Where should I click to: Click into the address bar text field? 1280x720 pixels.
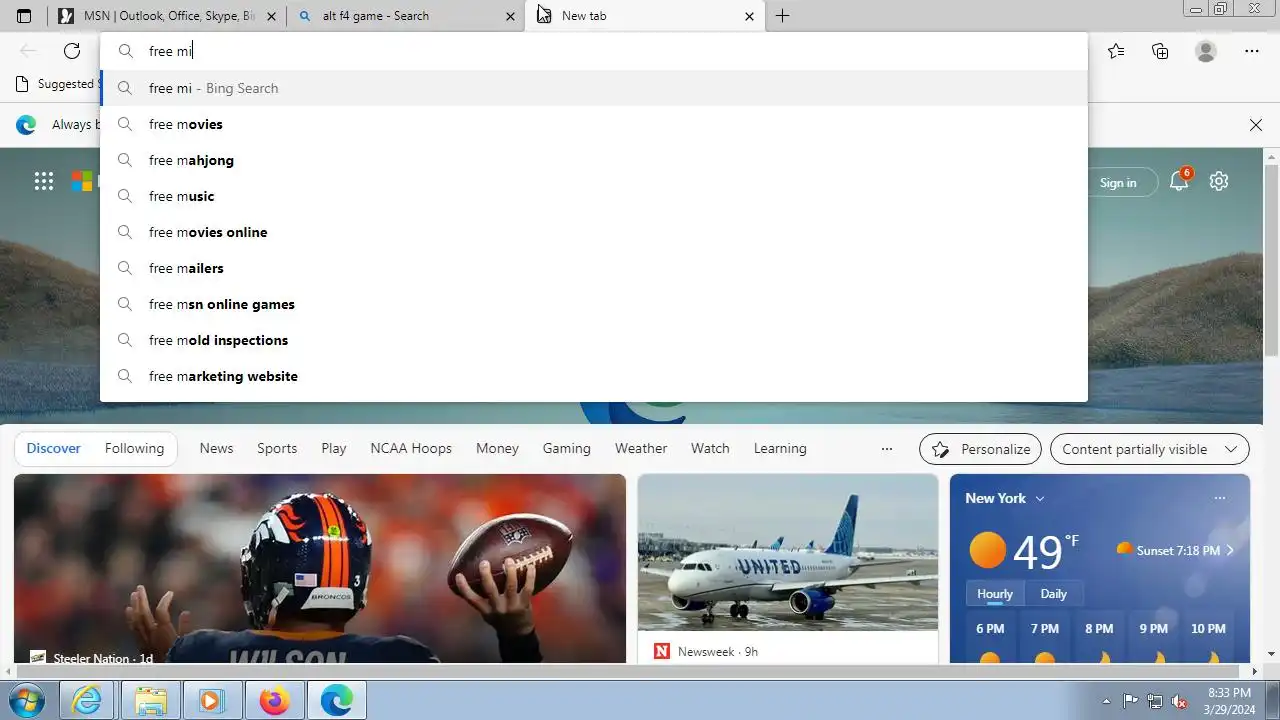[593, 51]
